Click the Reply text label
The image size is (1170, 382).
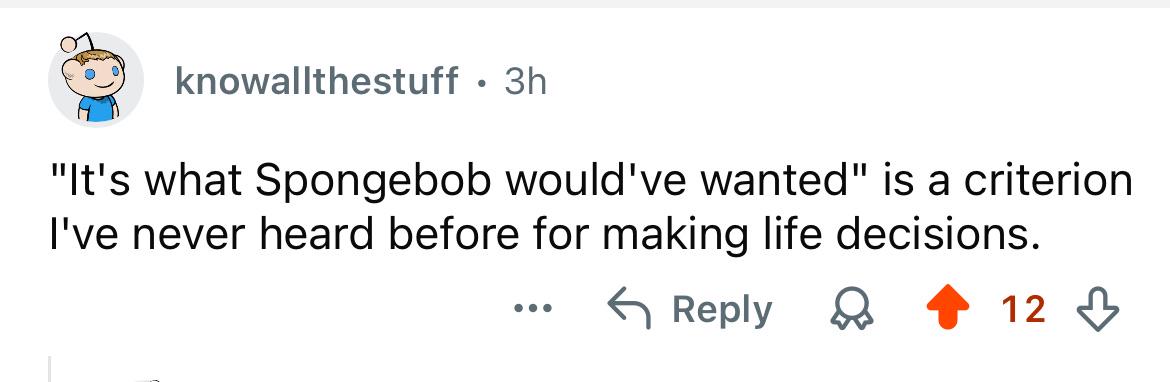722,310
